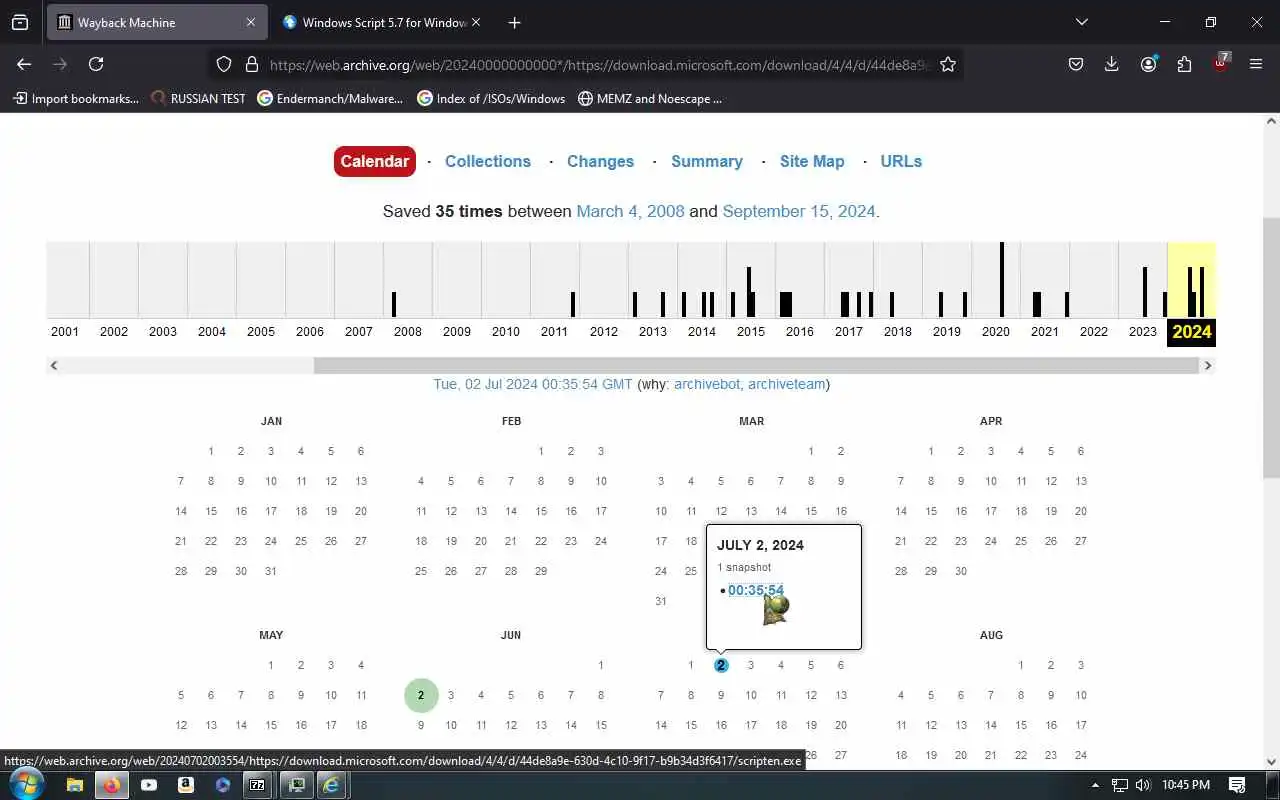Open the 10:45 PM taskbar clock
Image resolution: width=1280 pixels, height=800 pixels.
tap(1186, 785)
